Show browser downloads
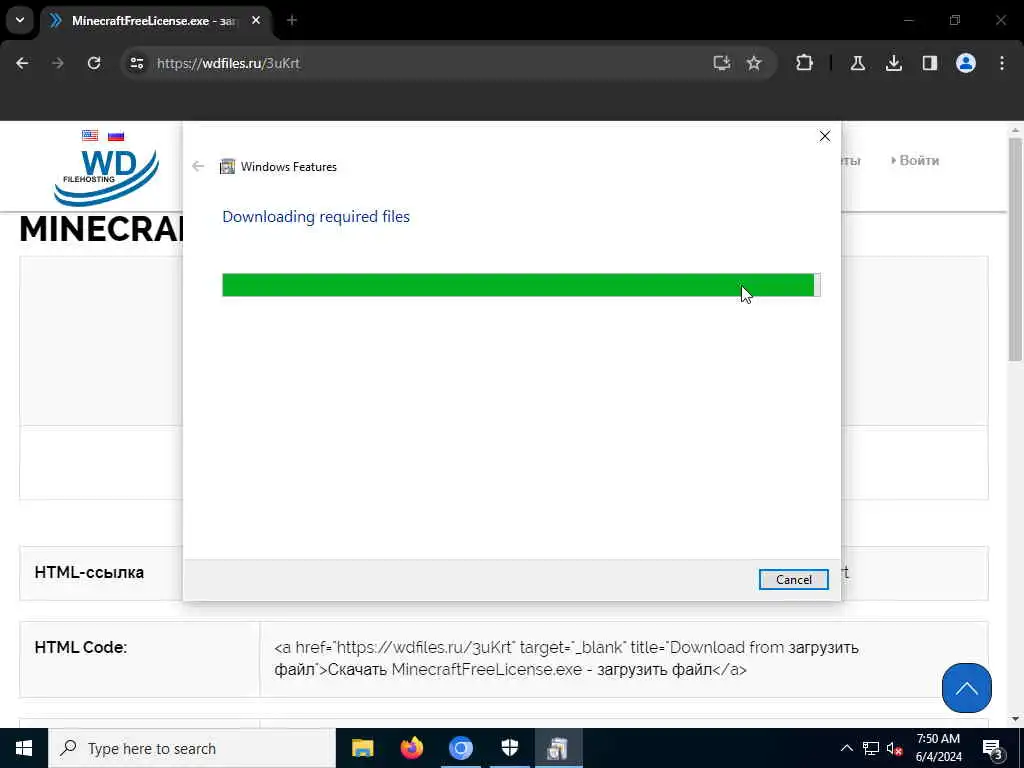 [x=894, y=63]
